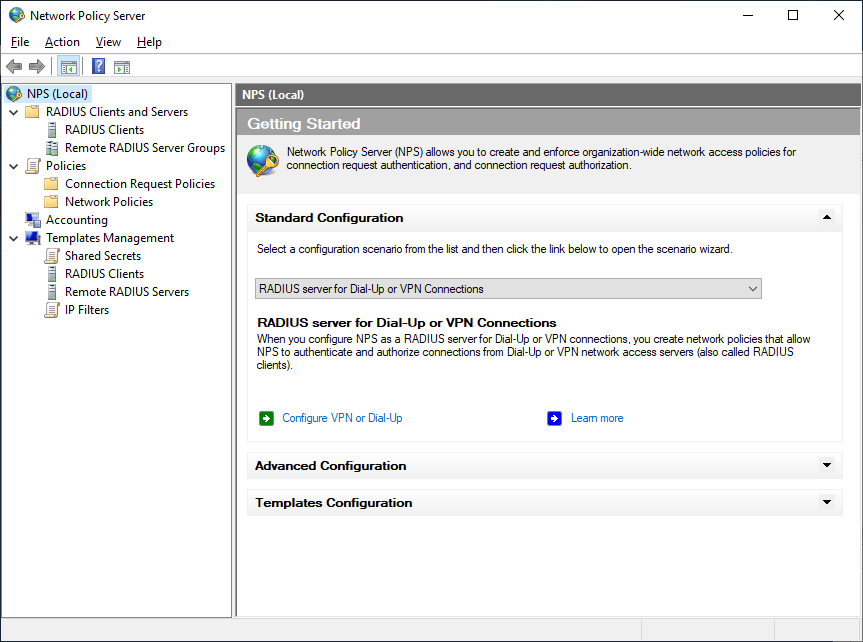863x642 pixels.
Task: Collapse the RADIUS Clients and Servers tree node
Action: [14, 112]
